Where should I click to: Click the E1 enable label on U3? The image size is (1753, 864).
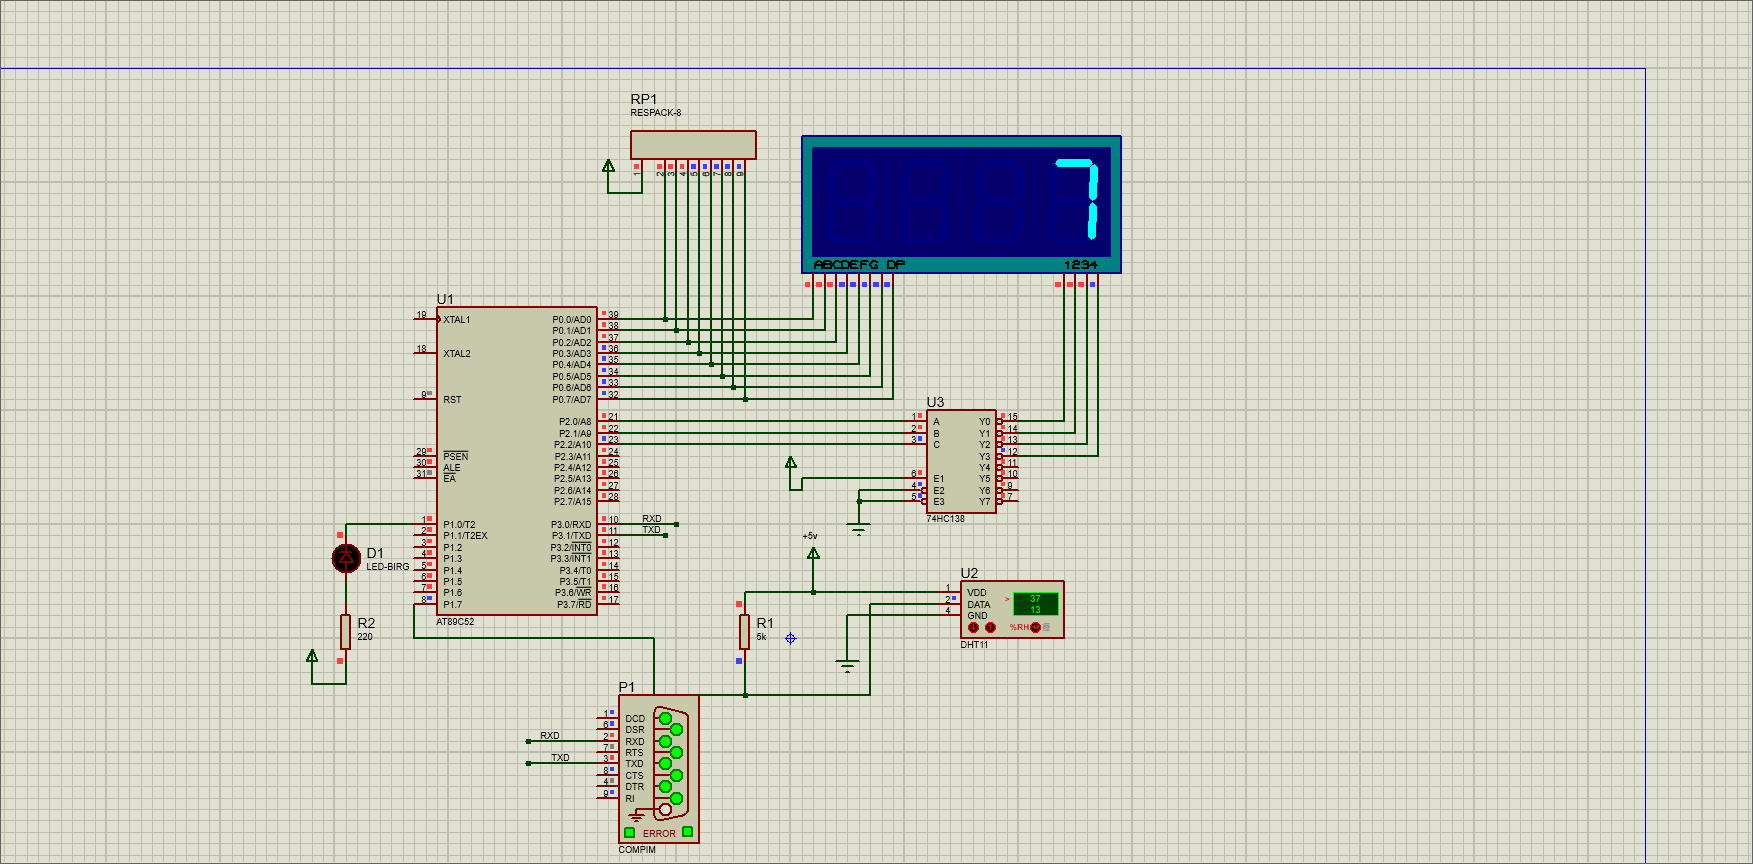[x=939, y=479]
